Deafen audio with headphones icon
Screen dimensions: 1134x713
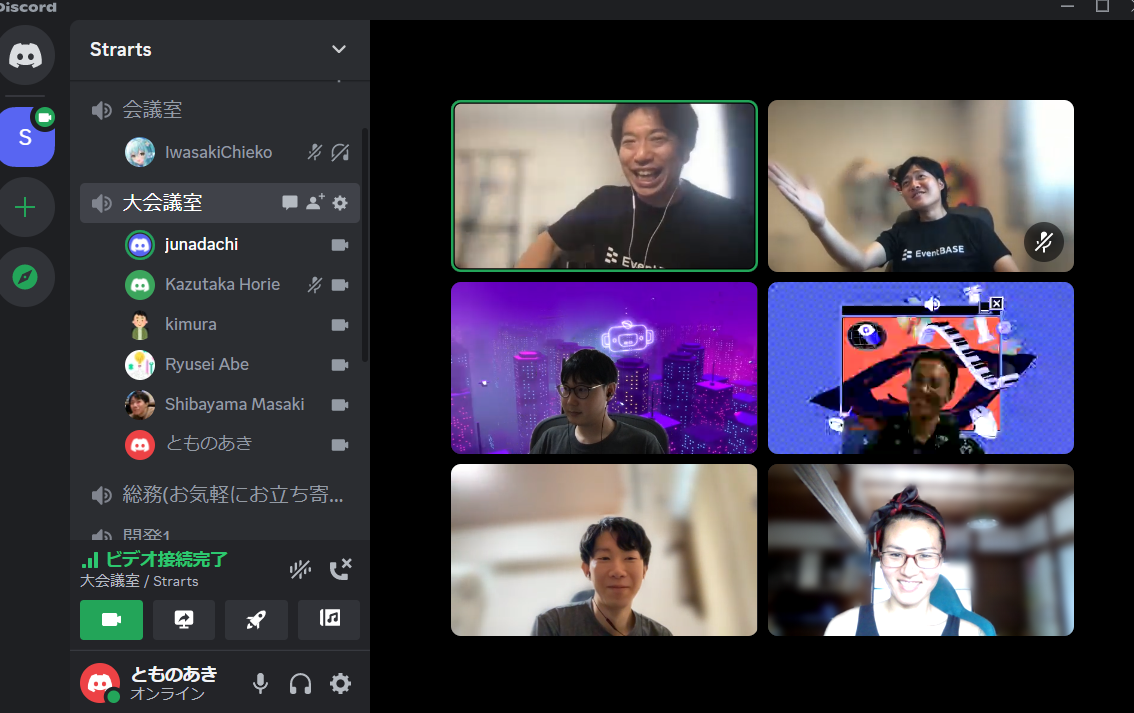pyautogui.click(x=300, y=684)
